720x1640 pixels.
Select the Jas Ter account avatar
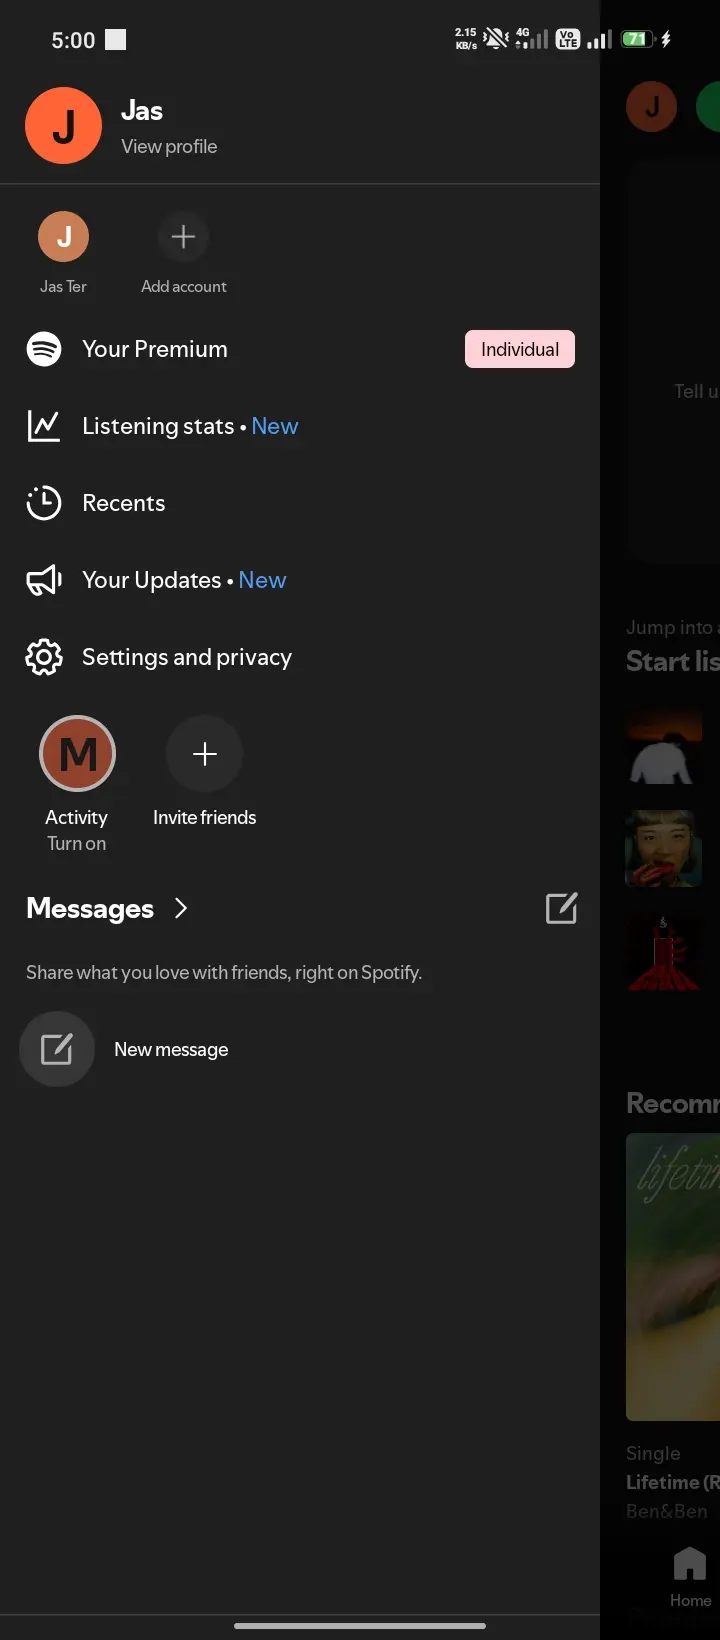pos(64,237)
